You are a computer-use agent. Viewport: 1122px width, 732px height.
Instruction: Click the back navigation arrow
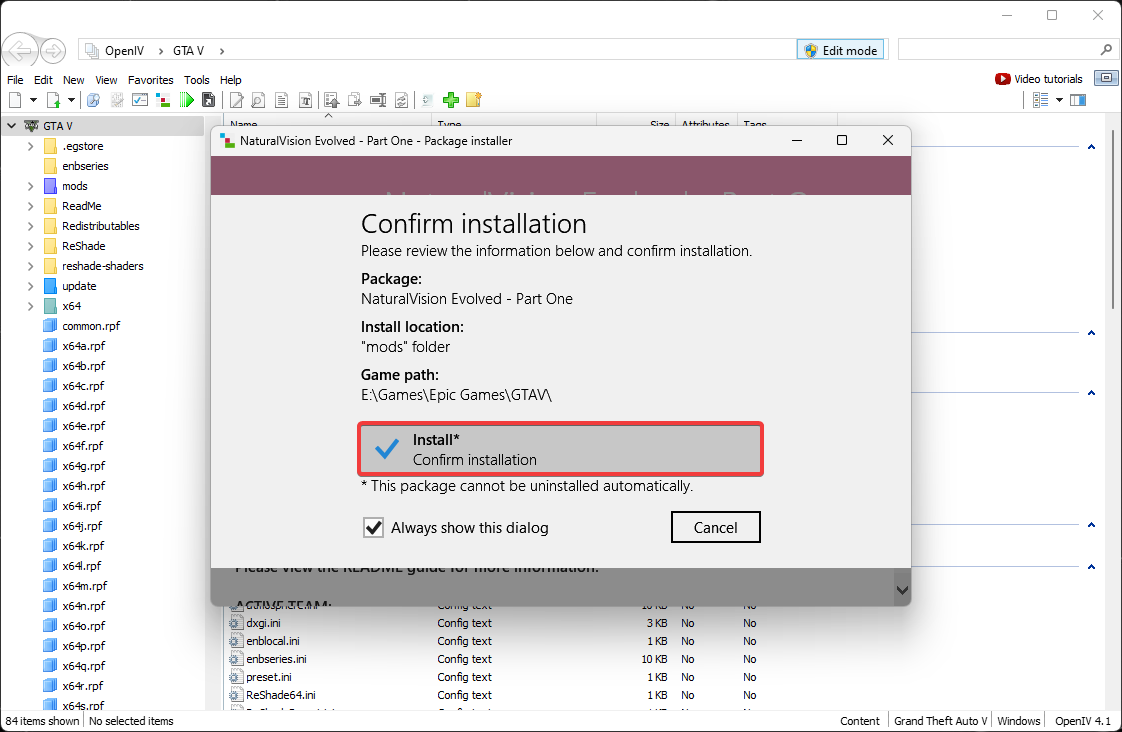pyautogui.click(x=19, y=50)
